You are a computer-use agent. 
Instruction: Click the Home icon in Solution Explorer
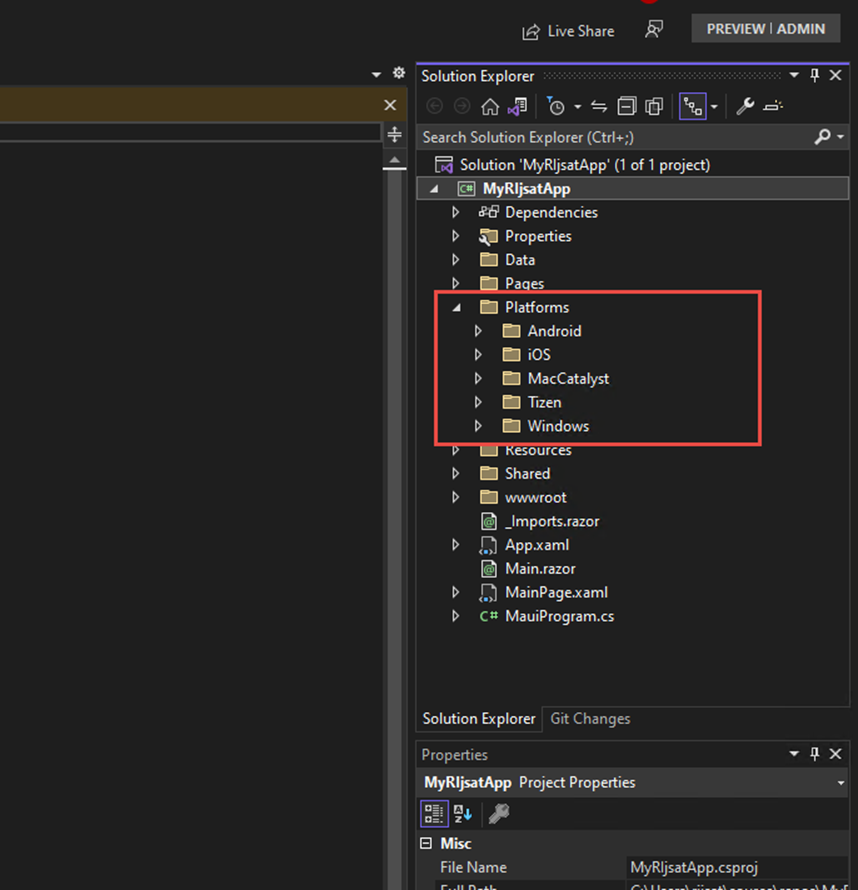[x=490, y=107]
